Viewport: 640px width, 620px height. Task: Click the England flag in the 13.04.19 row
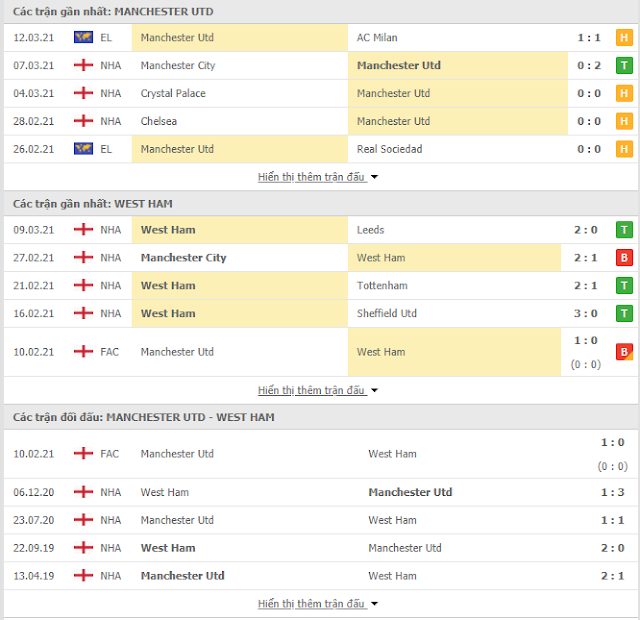(x=83, y=576)
